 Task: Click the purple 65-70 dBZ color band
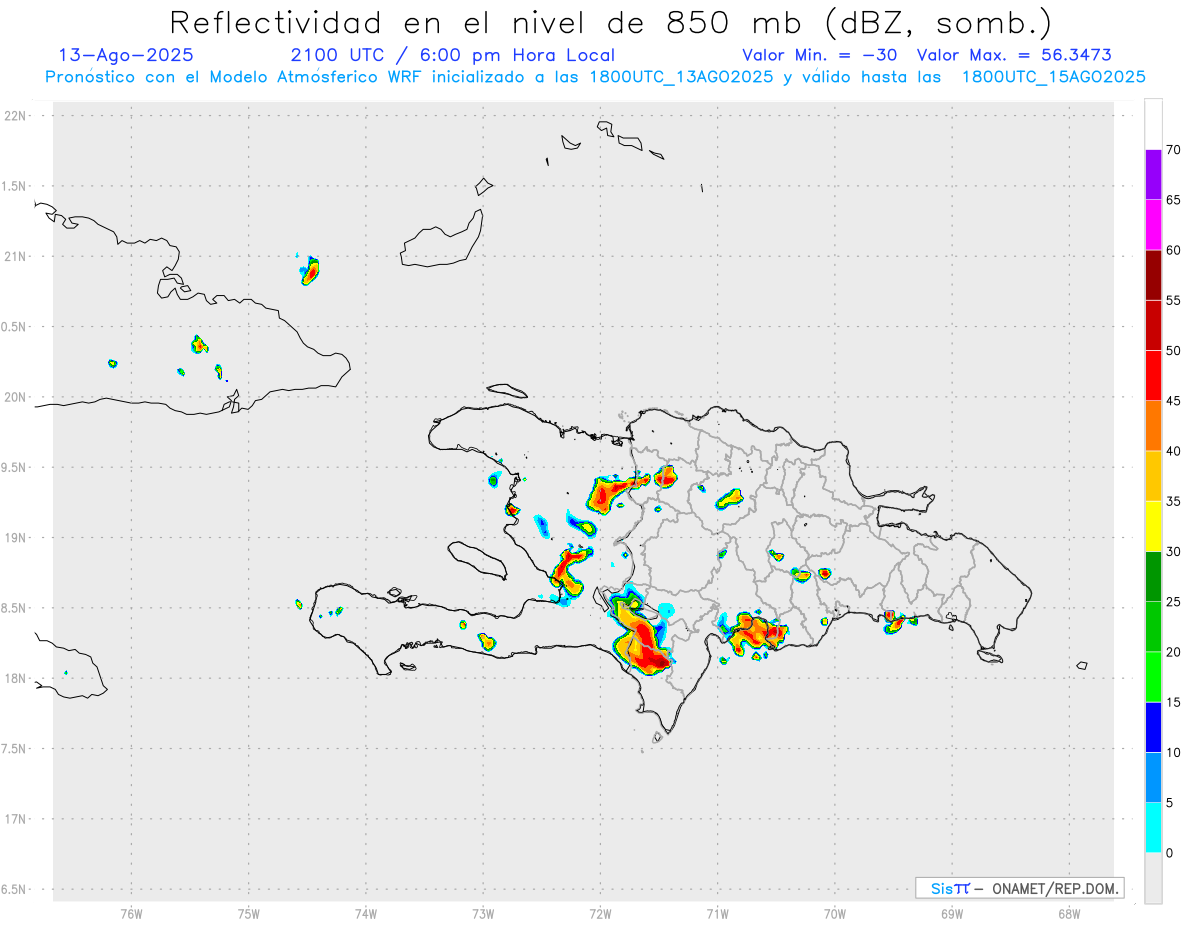(x=1153, y=175)
